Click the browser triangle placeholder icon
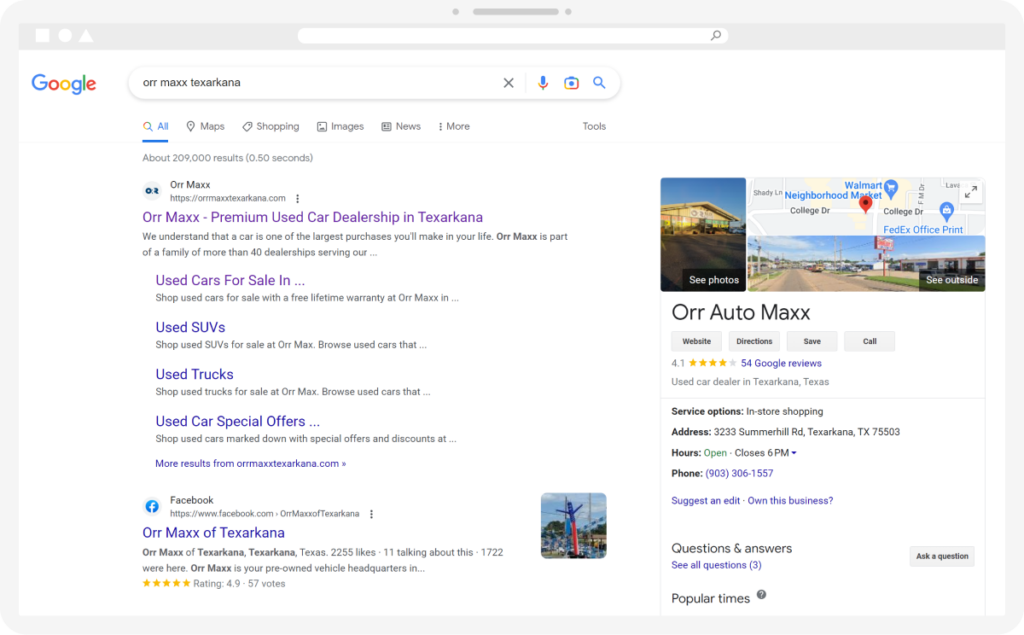The image size is (1024, 635). coord(86,35)
